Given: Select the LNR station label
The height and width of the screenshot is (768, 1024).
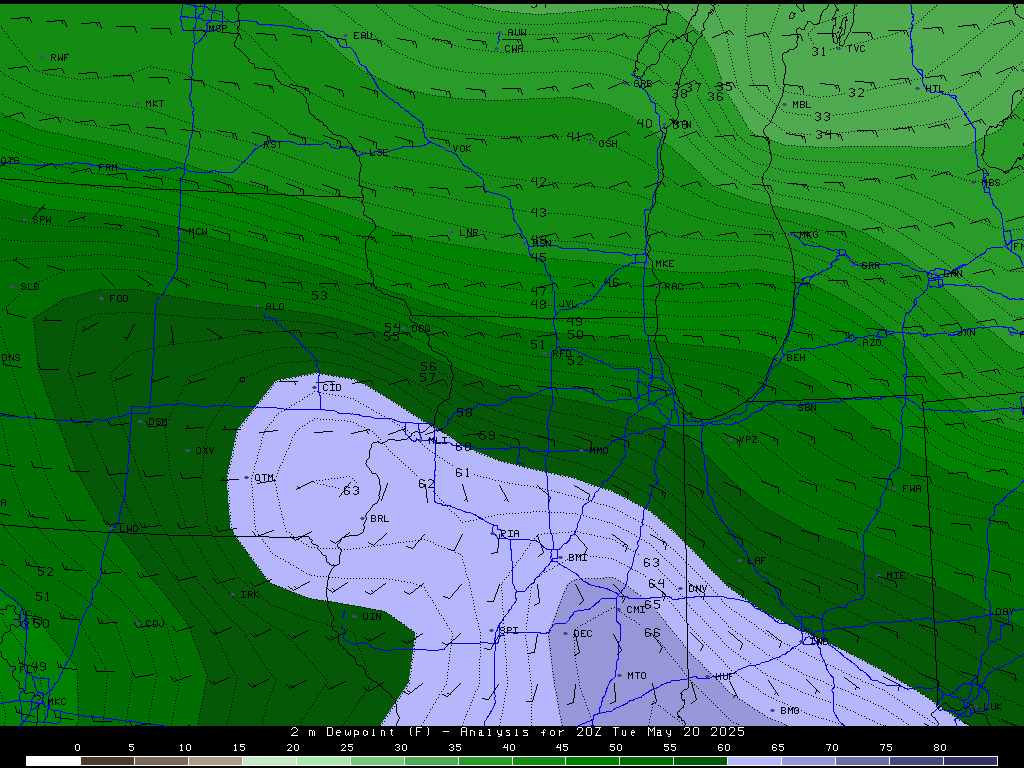Looking at the screenshot, I should pos(469,233).
